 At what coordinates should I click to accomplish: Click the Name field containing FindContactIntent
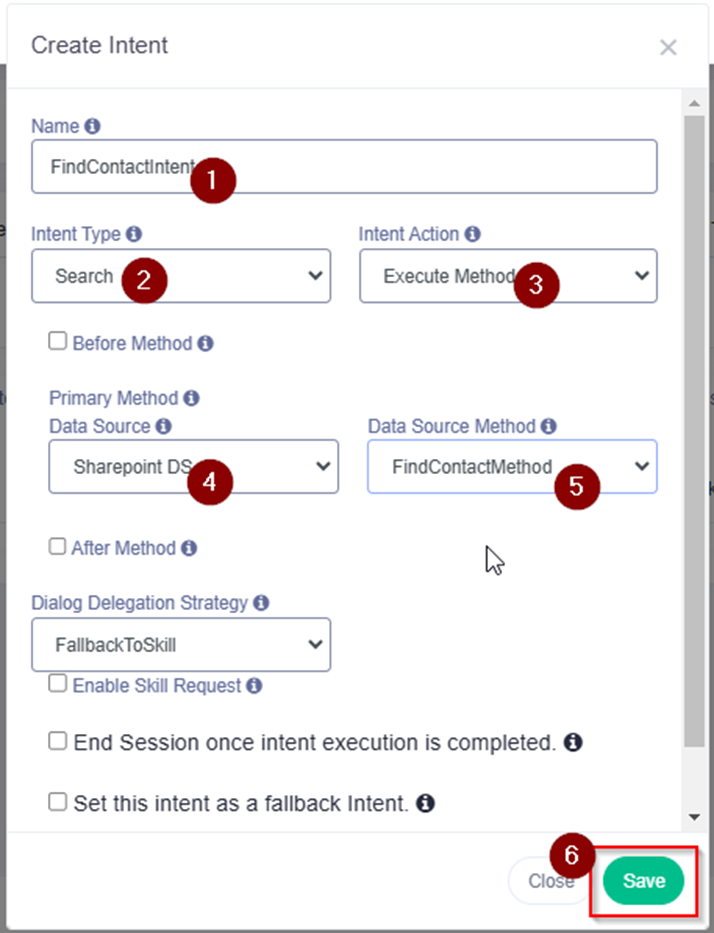[x=344, y=167]
